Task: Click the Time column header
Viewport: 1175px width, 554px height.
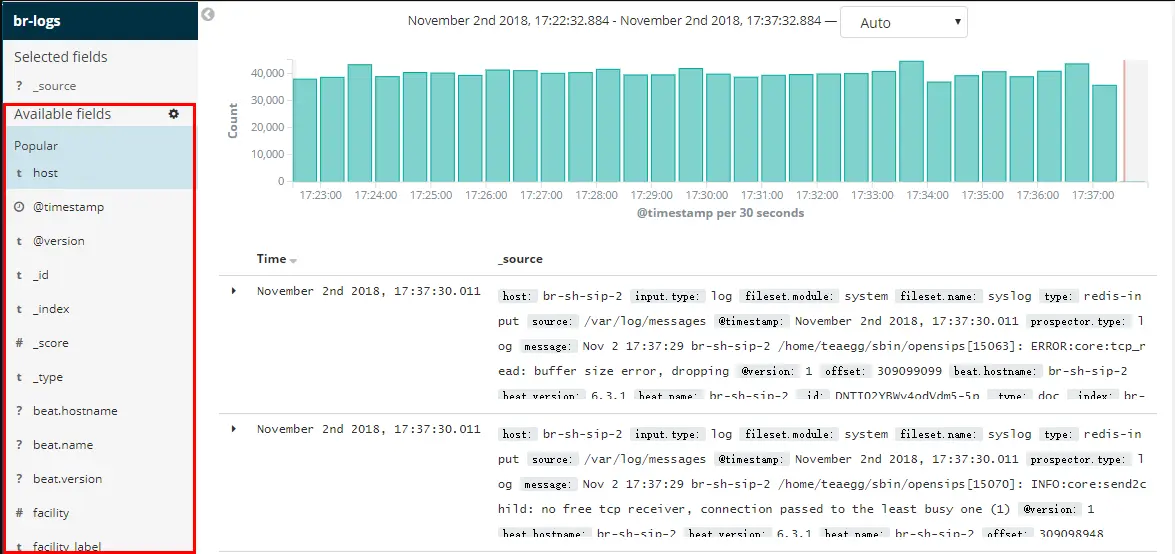Action: pos(271,259)
